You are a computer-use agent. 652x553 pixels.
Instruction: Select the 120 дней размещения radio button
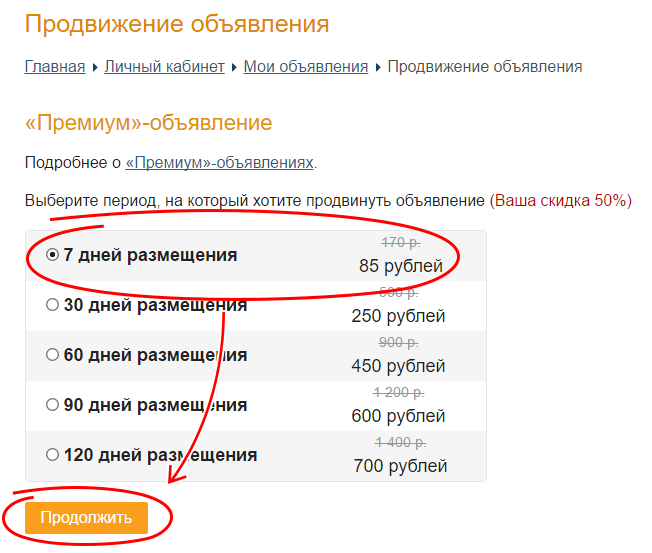(52, 455)
